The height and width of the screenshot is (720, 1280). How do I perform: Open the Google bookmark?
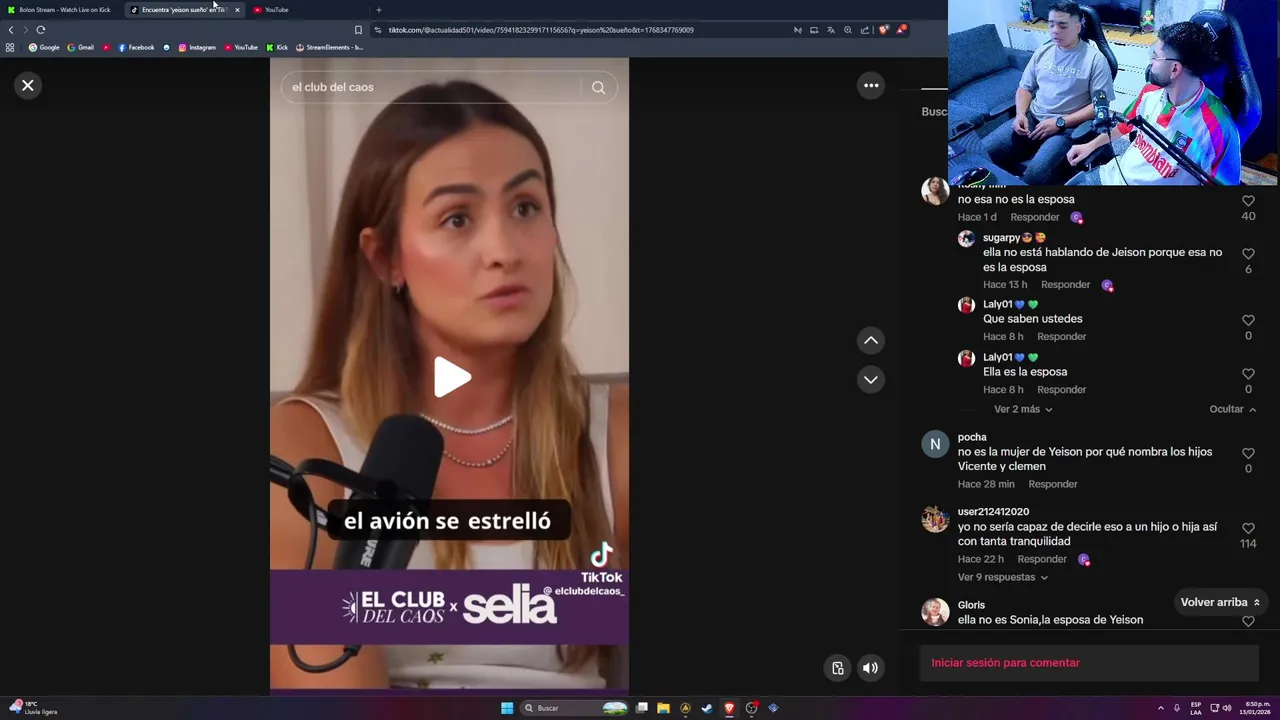[44, 47]
